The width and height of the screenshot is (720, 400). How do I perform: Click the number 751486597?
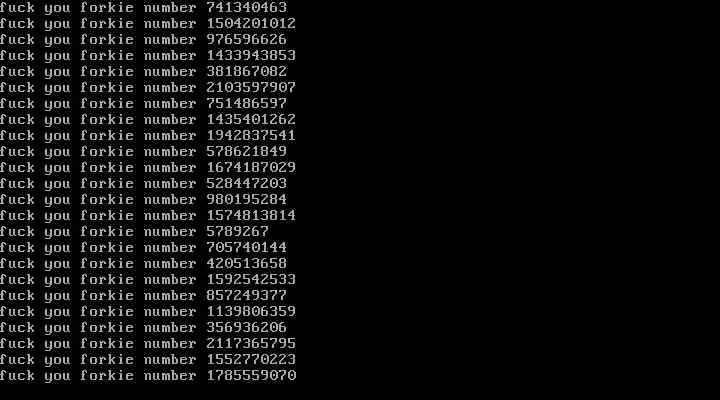247,103
